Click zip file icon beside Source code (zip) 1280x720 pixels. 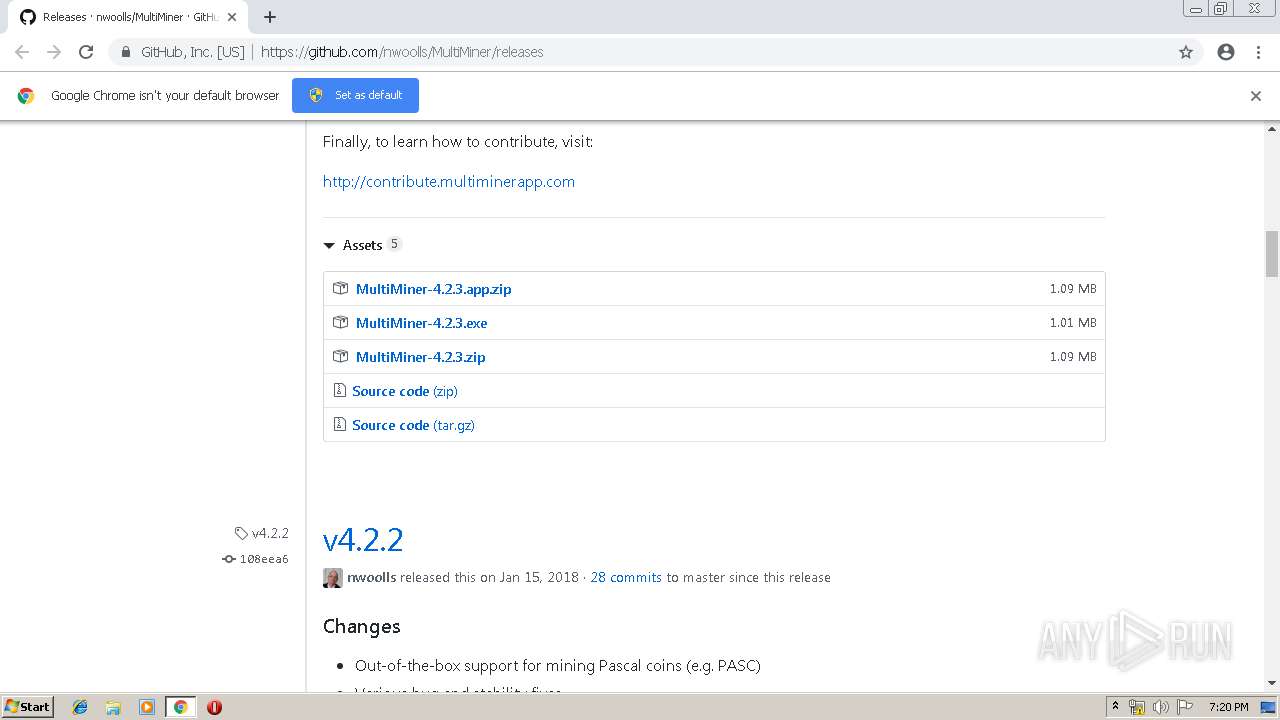(339, 391)
